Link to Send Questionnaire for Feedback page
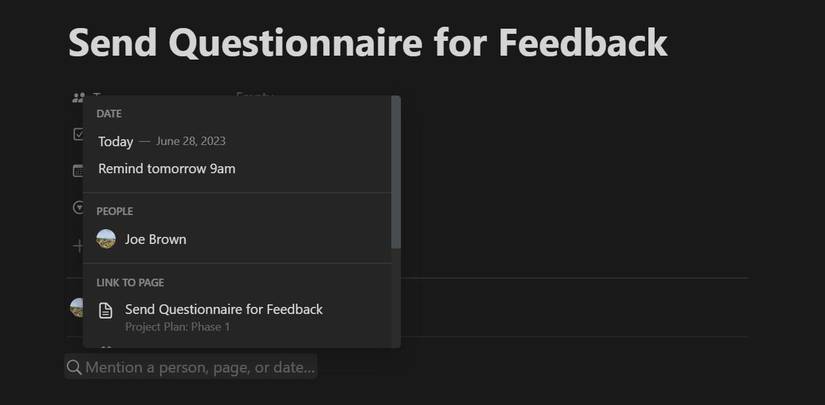Viewport: 825px width, 405px height. click(x=224, y=310)
